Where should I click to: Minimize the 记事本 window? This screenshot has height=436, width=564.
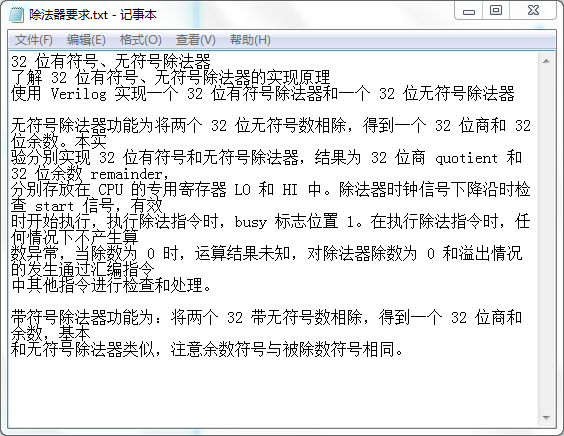click(469, 10)
